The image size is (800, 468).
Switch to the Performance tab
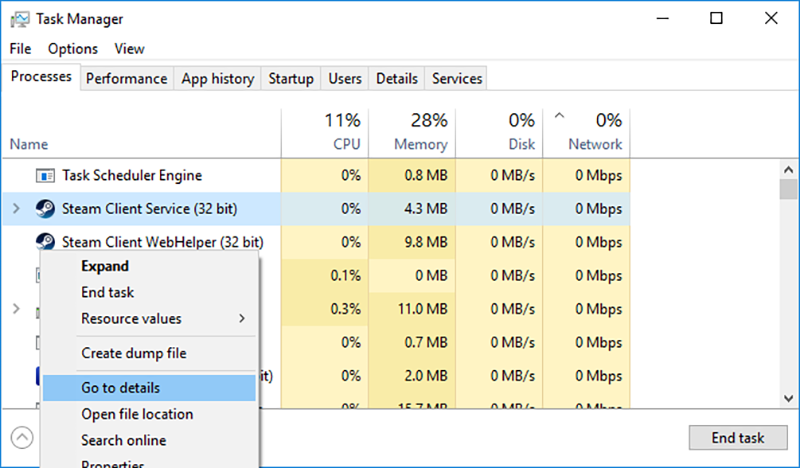pyautogui.click(x=126, y=78)
